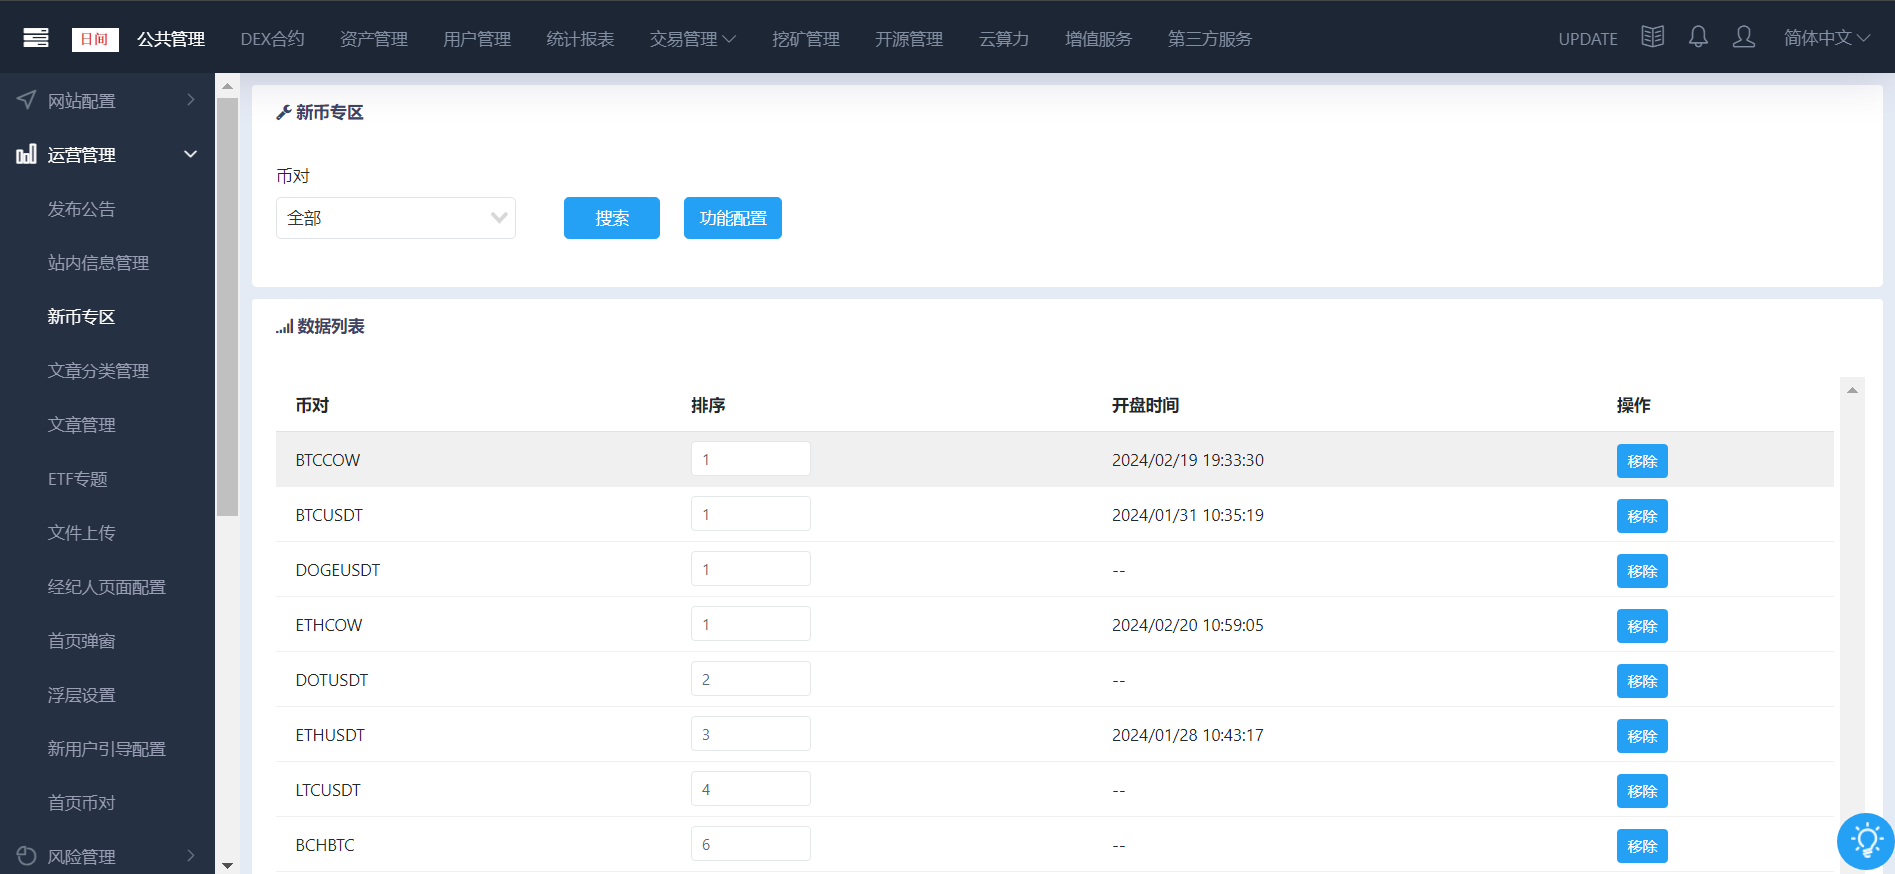
Task: Open the 第三方服务 top menu
Action: [x=1210, y=39]
